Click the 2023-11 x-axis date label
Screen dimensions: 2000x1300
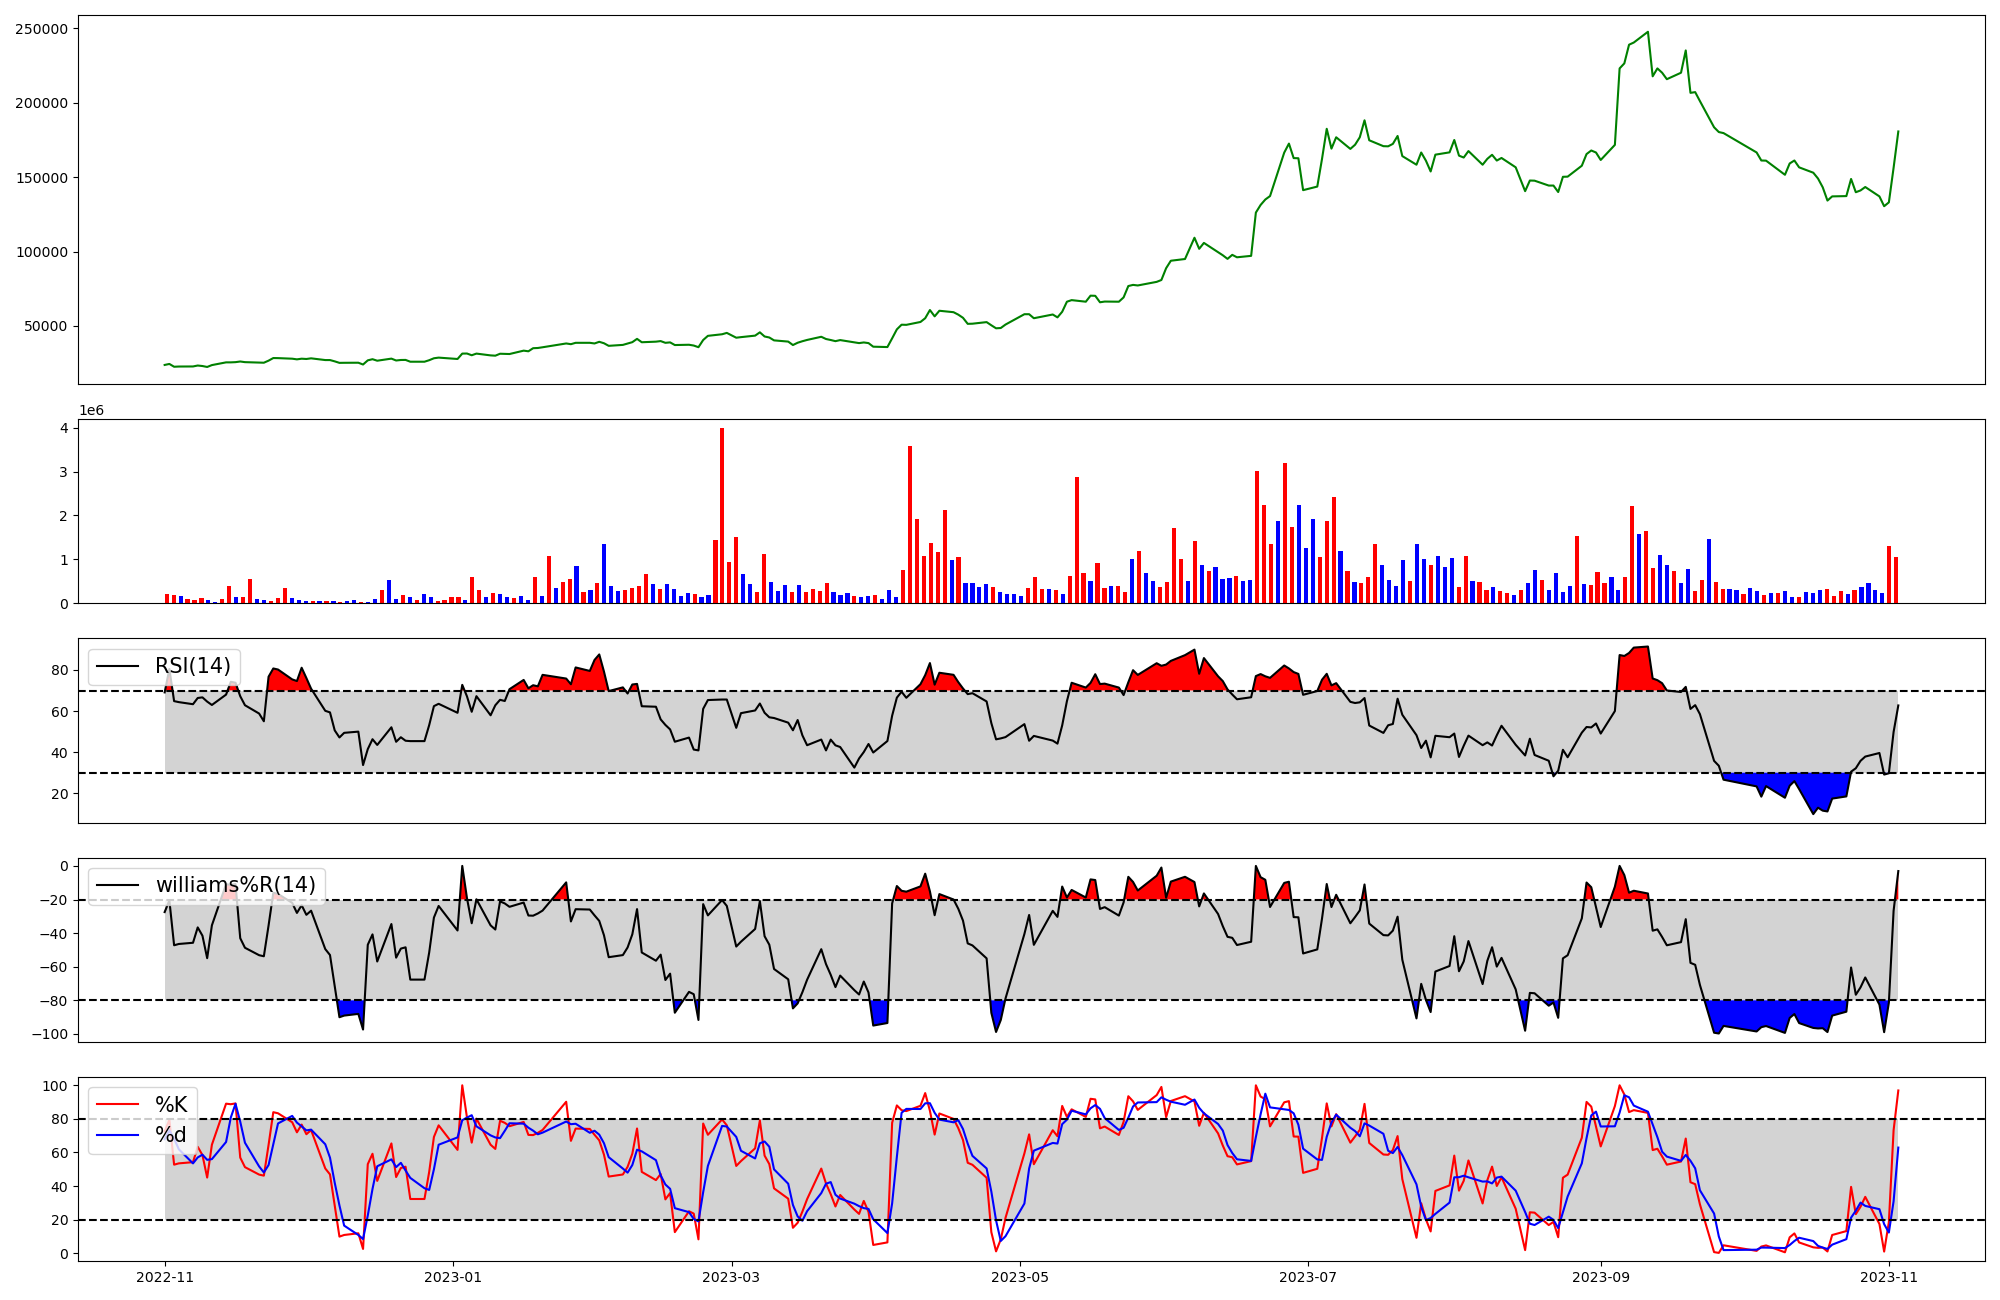coord(1888,1277)
